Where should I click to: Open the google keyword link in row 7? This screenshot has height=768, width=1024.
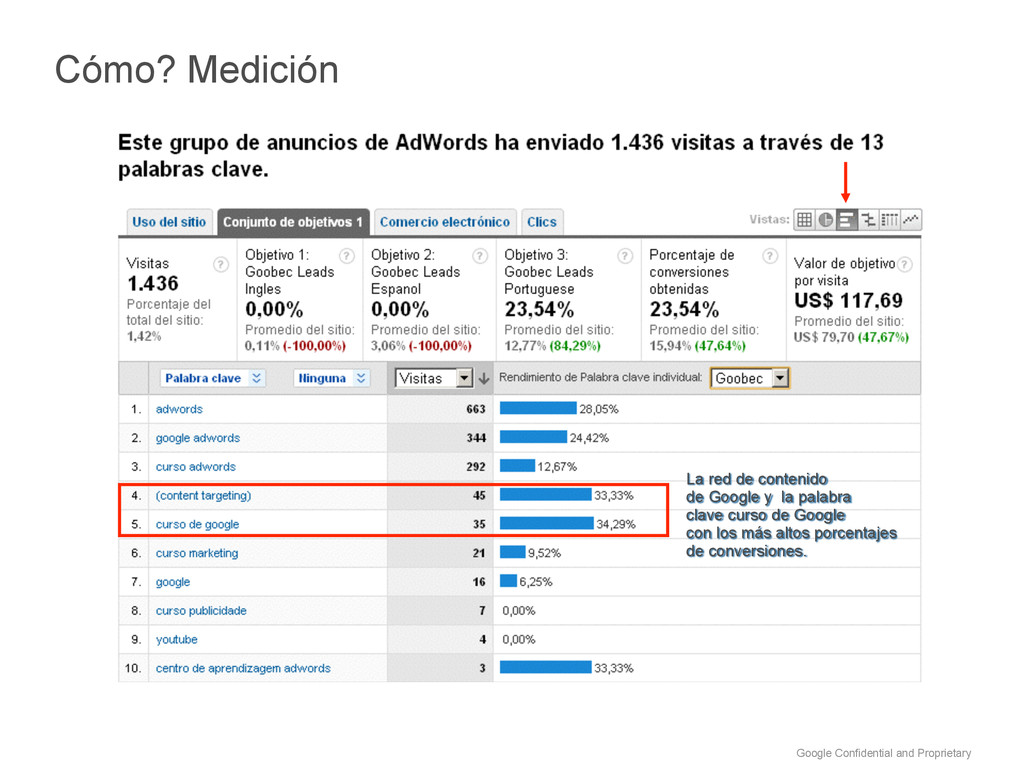tap(173, 582)
